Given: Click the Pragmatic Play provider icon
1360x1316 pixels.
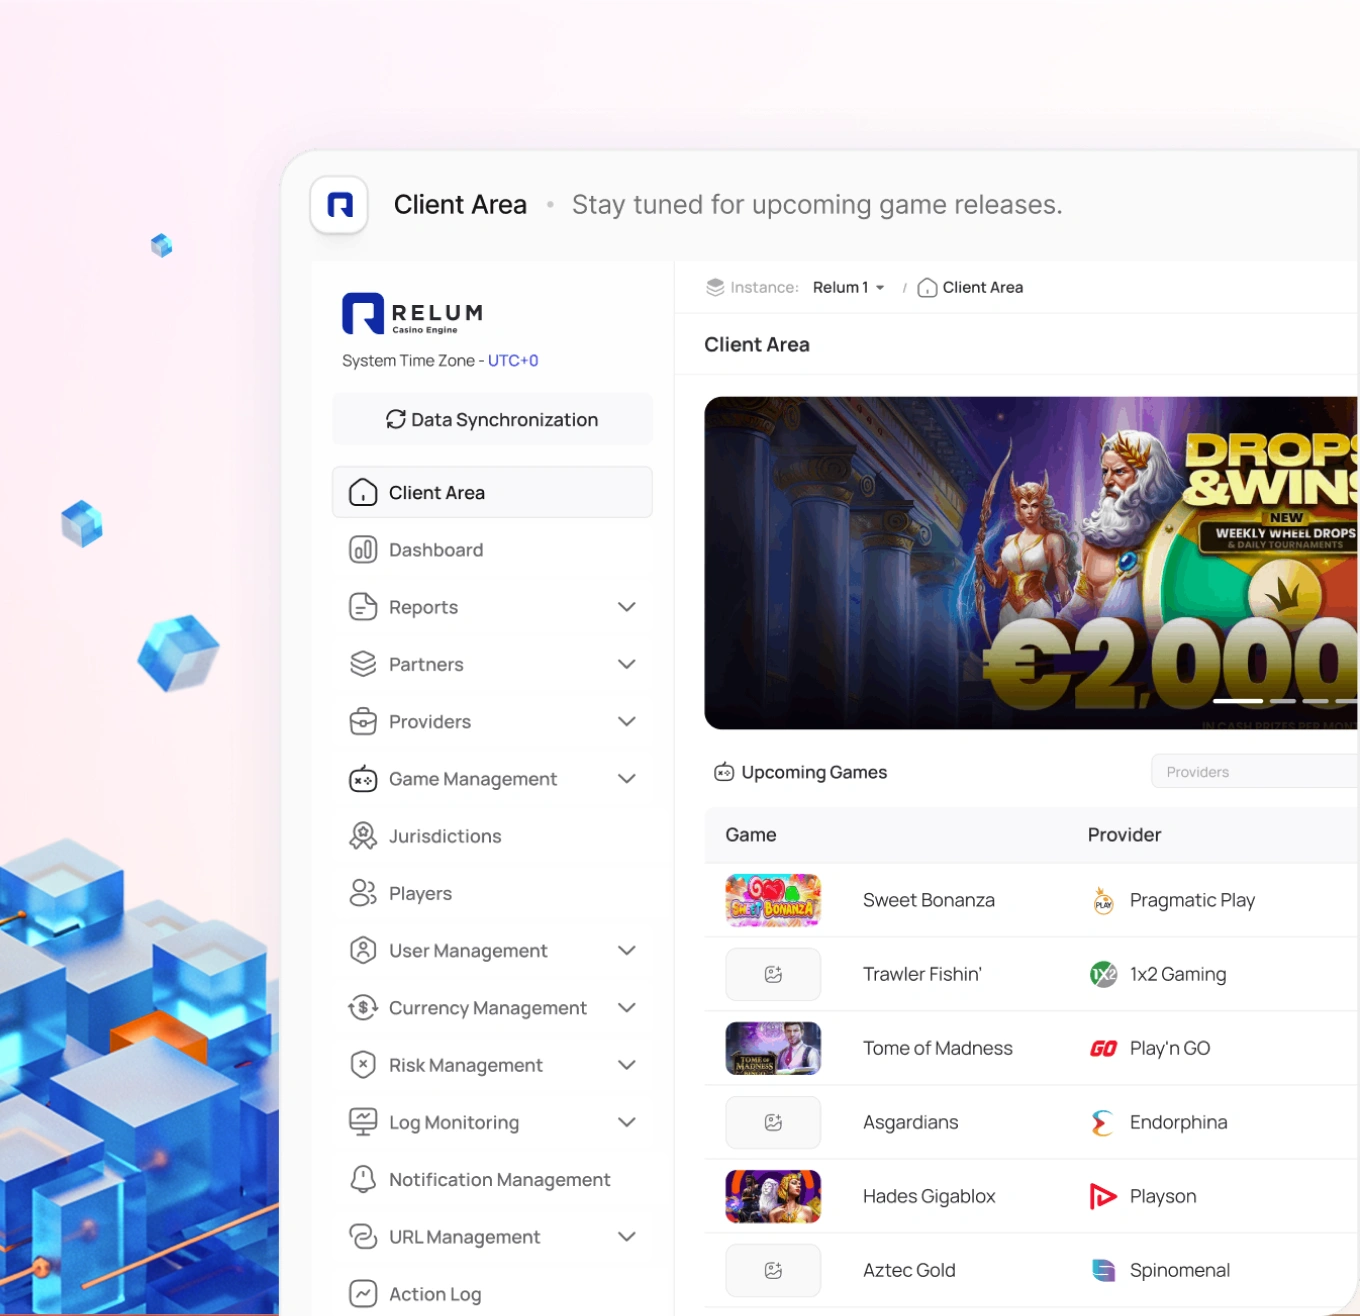Looking at the screenshot, I should pyautogui.click(x=1103, y=901).
